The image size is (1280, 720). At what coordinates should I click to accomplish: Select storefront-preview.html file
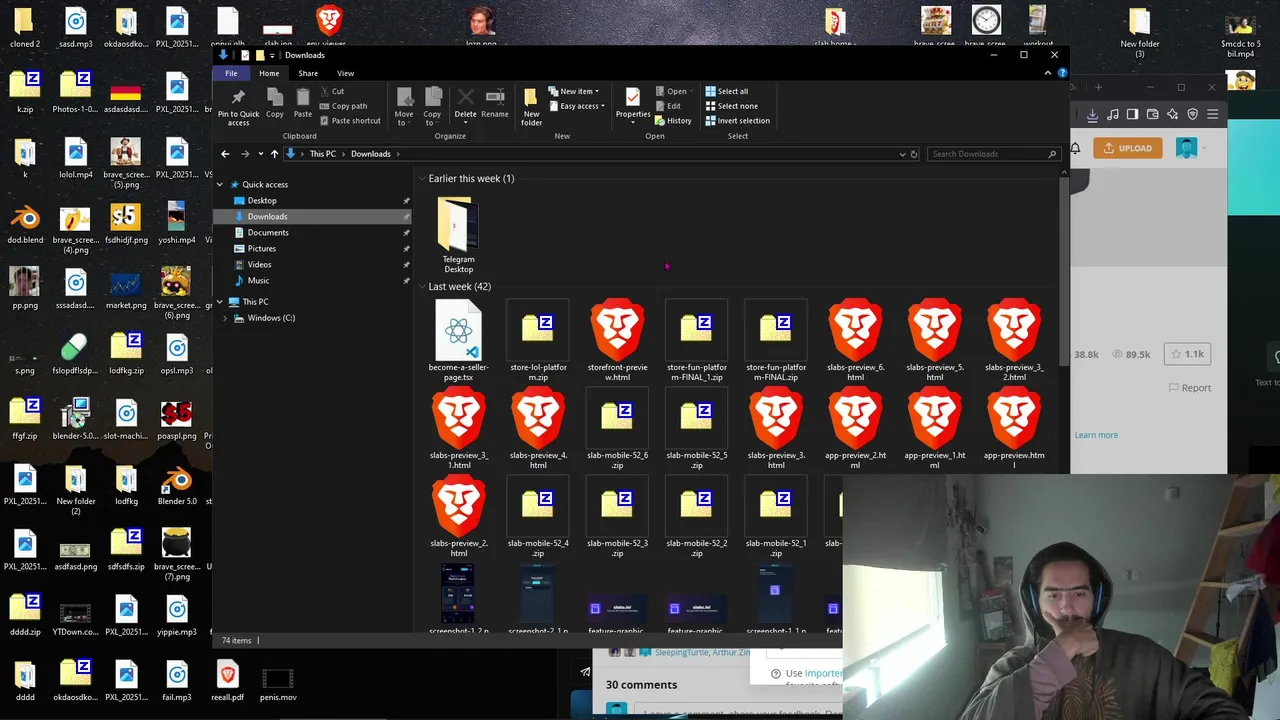pos(617,341)
